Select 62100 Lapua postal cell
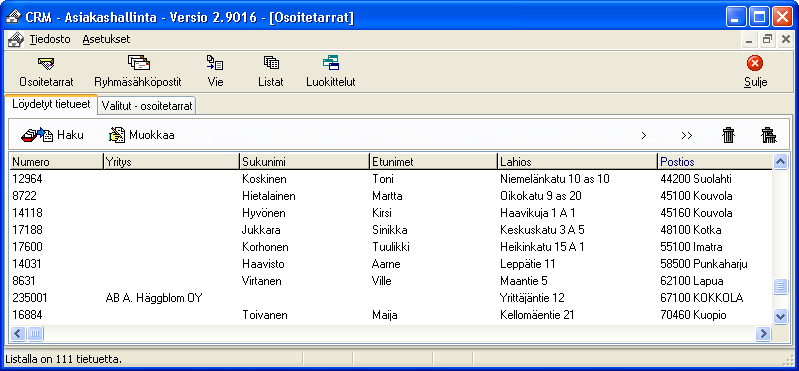799x371 pixels. click(691, 281)
